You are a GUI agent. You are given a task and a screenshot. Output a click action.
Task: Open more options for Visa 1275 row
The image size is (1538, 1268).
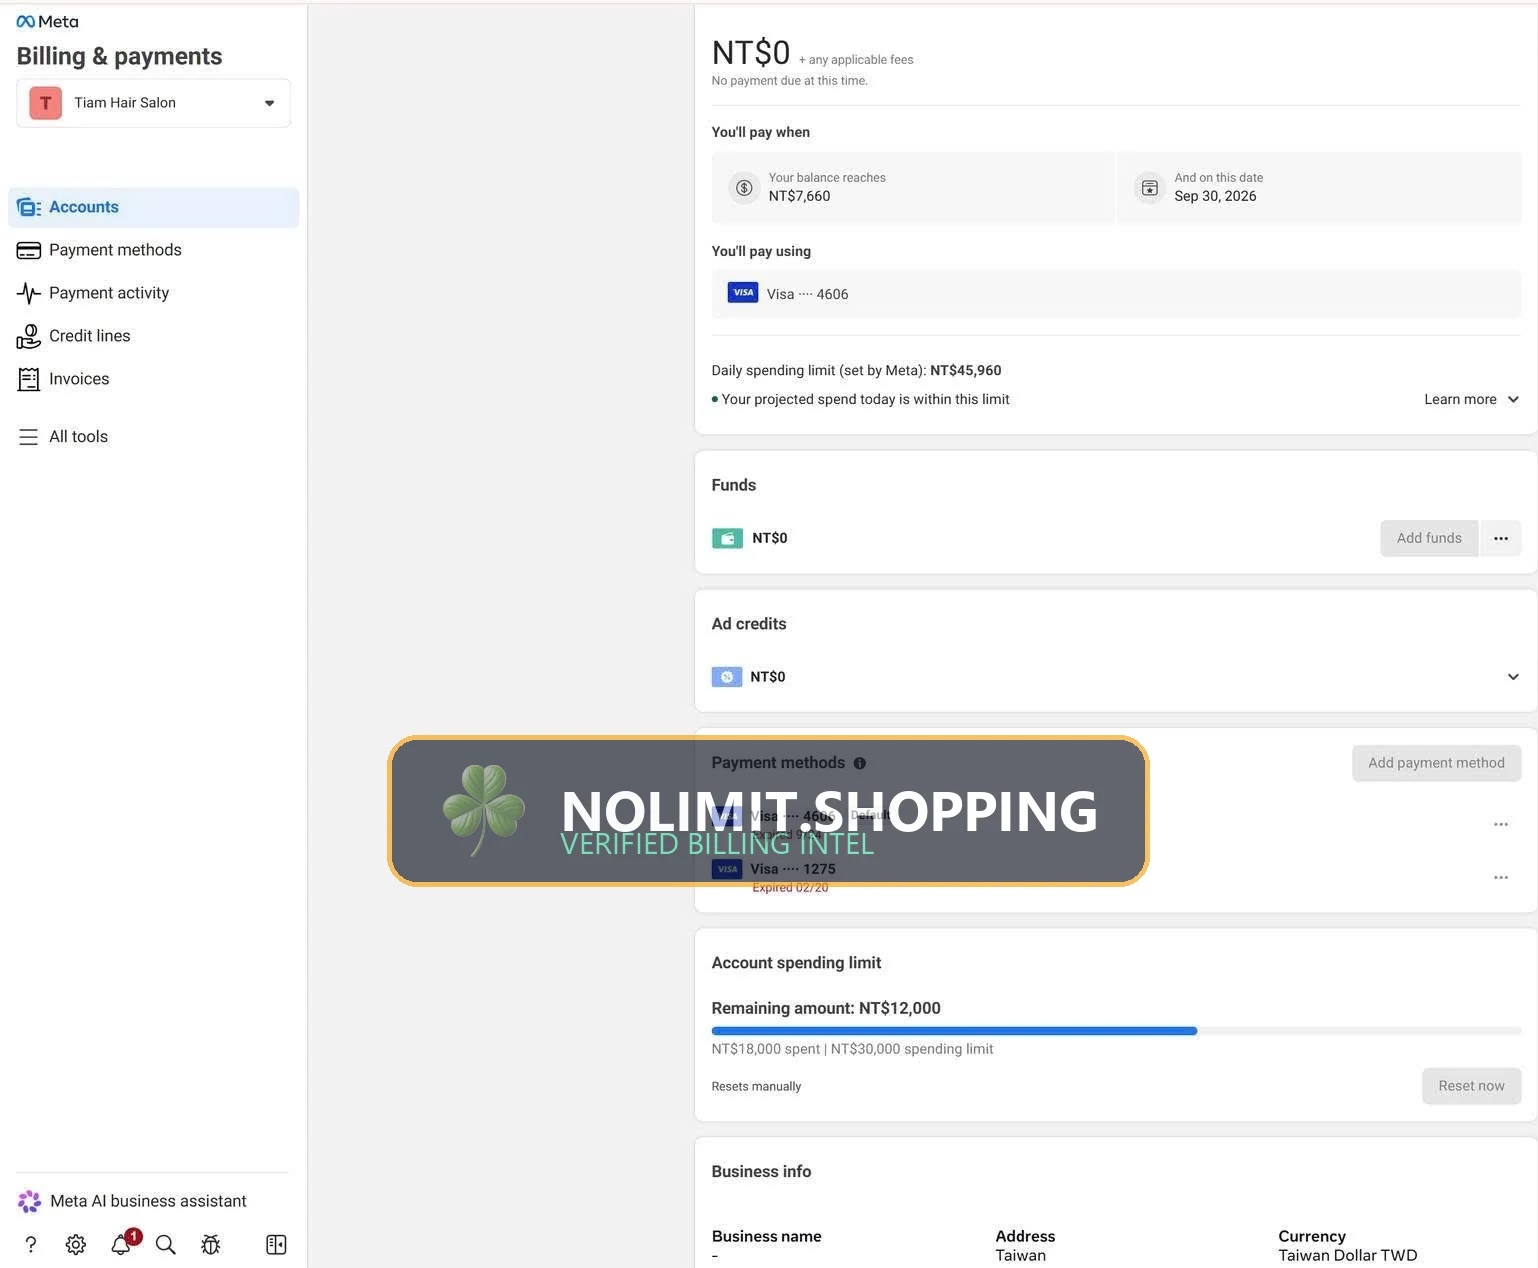tap(1501, 877)
